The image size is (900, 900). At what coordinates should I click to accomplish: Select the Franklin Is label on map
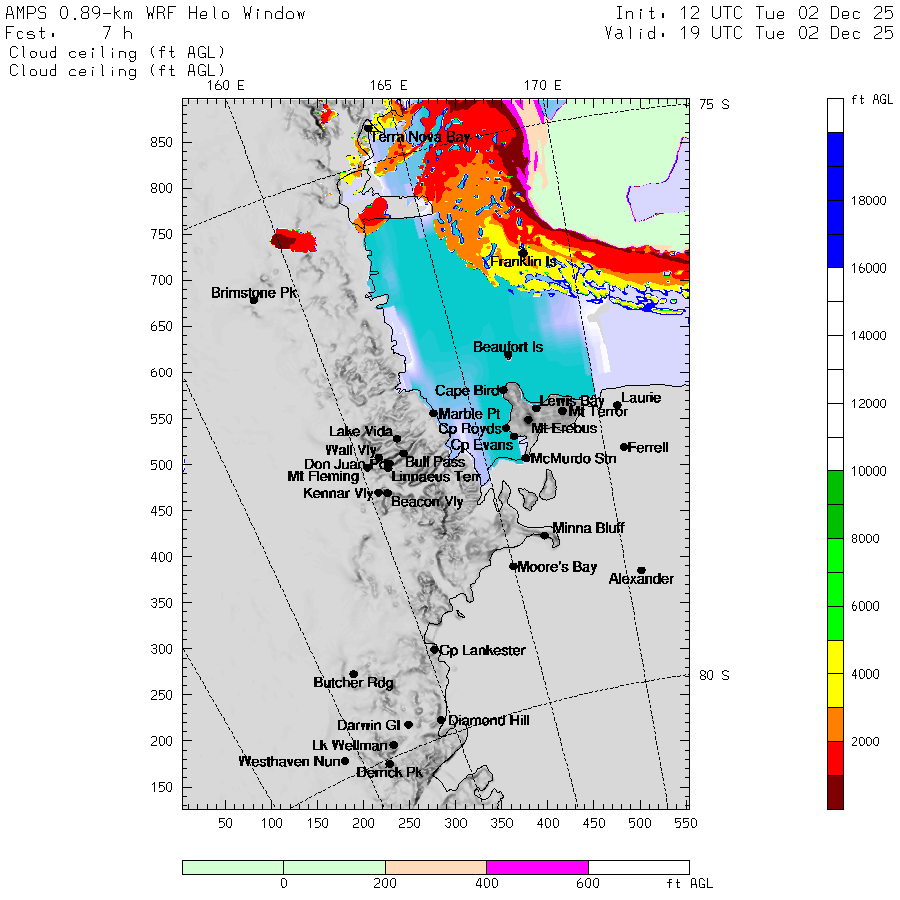[523, 262]
